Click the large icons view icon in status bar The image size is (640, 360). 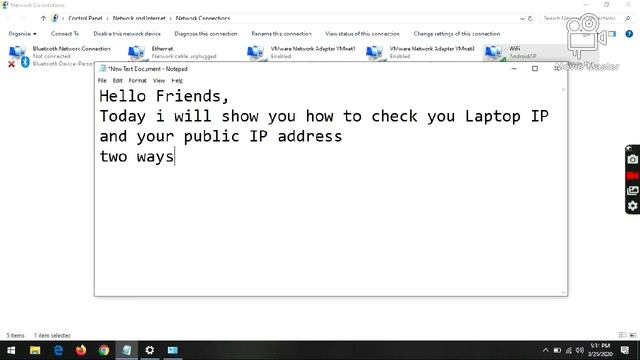click(x=632, y=335)
